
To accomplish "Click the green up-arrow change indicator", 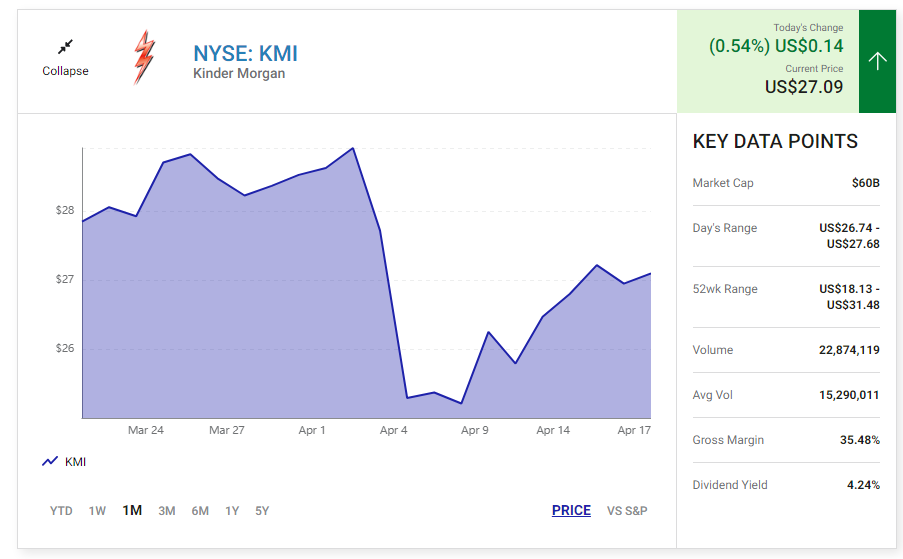I will pos(877,61).
